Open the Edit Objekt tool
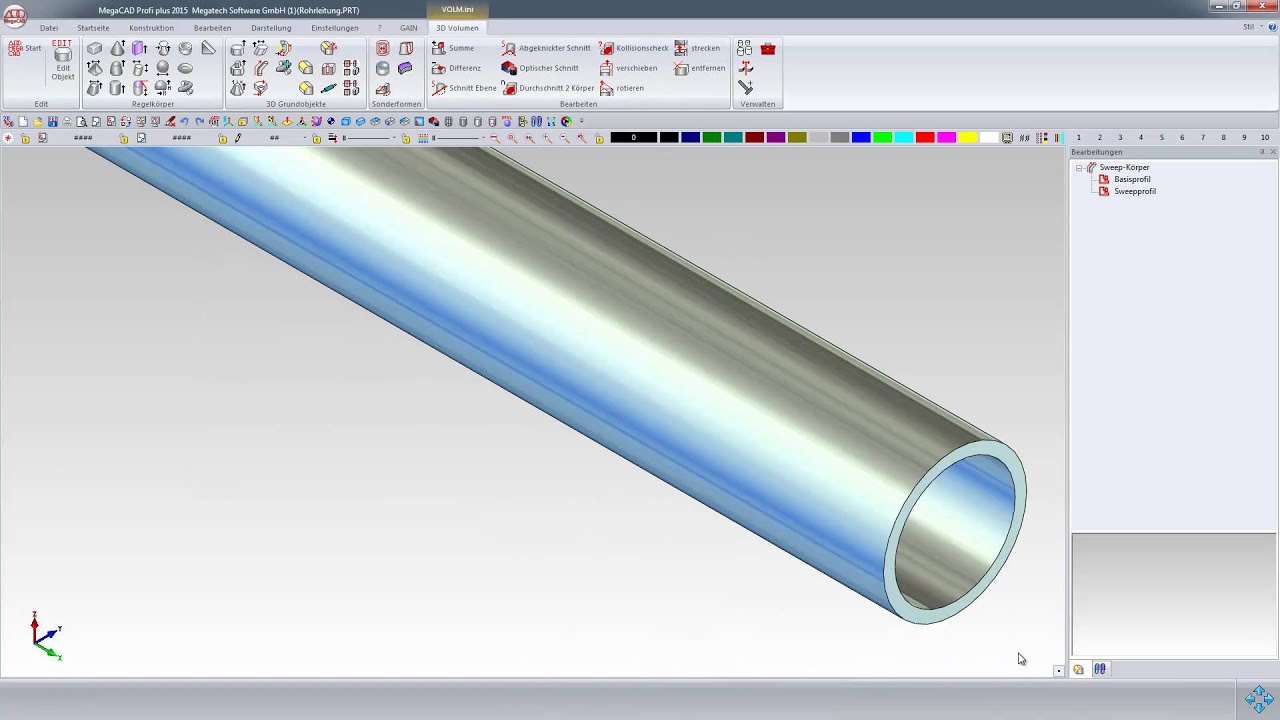Screen dimensions: 1280x720 (63, 62)
